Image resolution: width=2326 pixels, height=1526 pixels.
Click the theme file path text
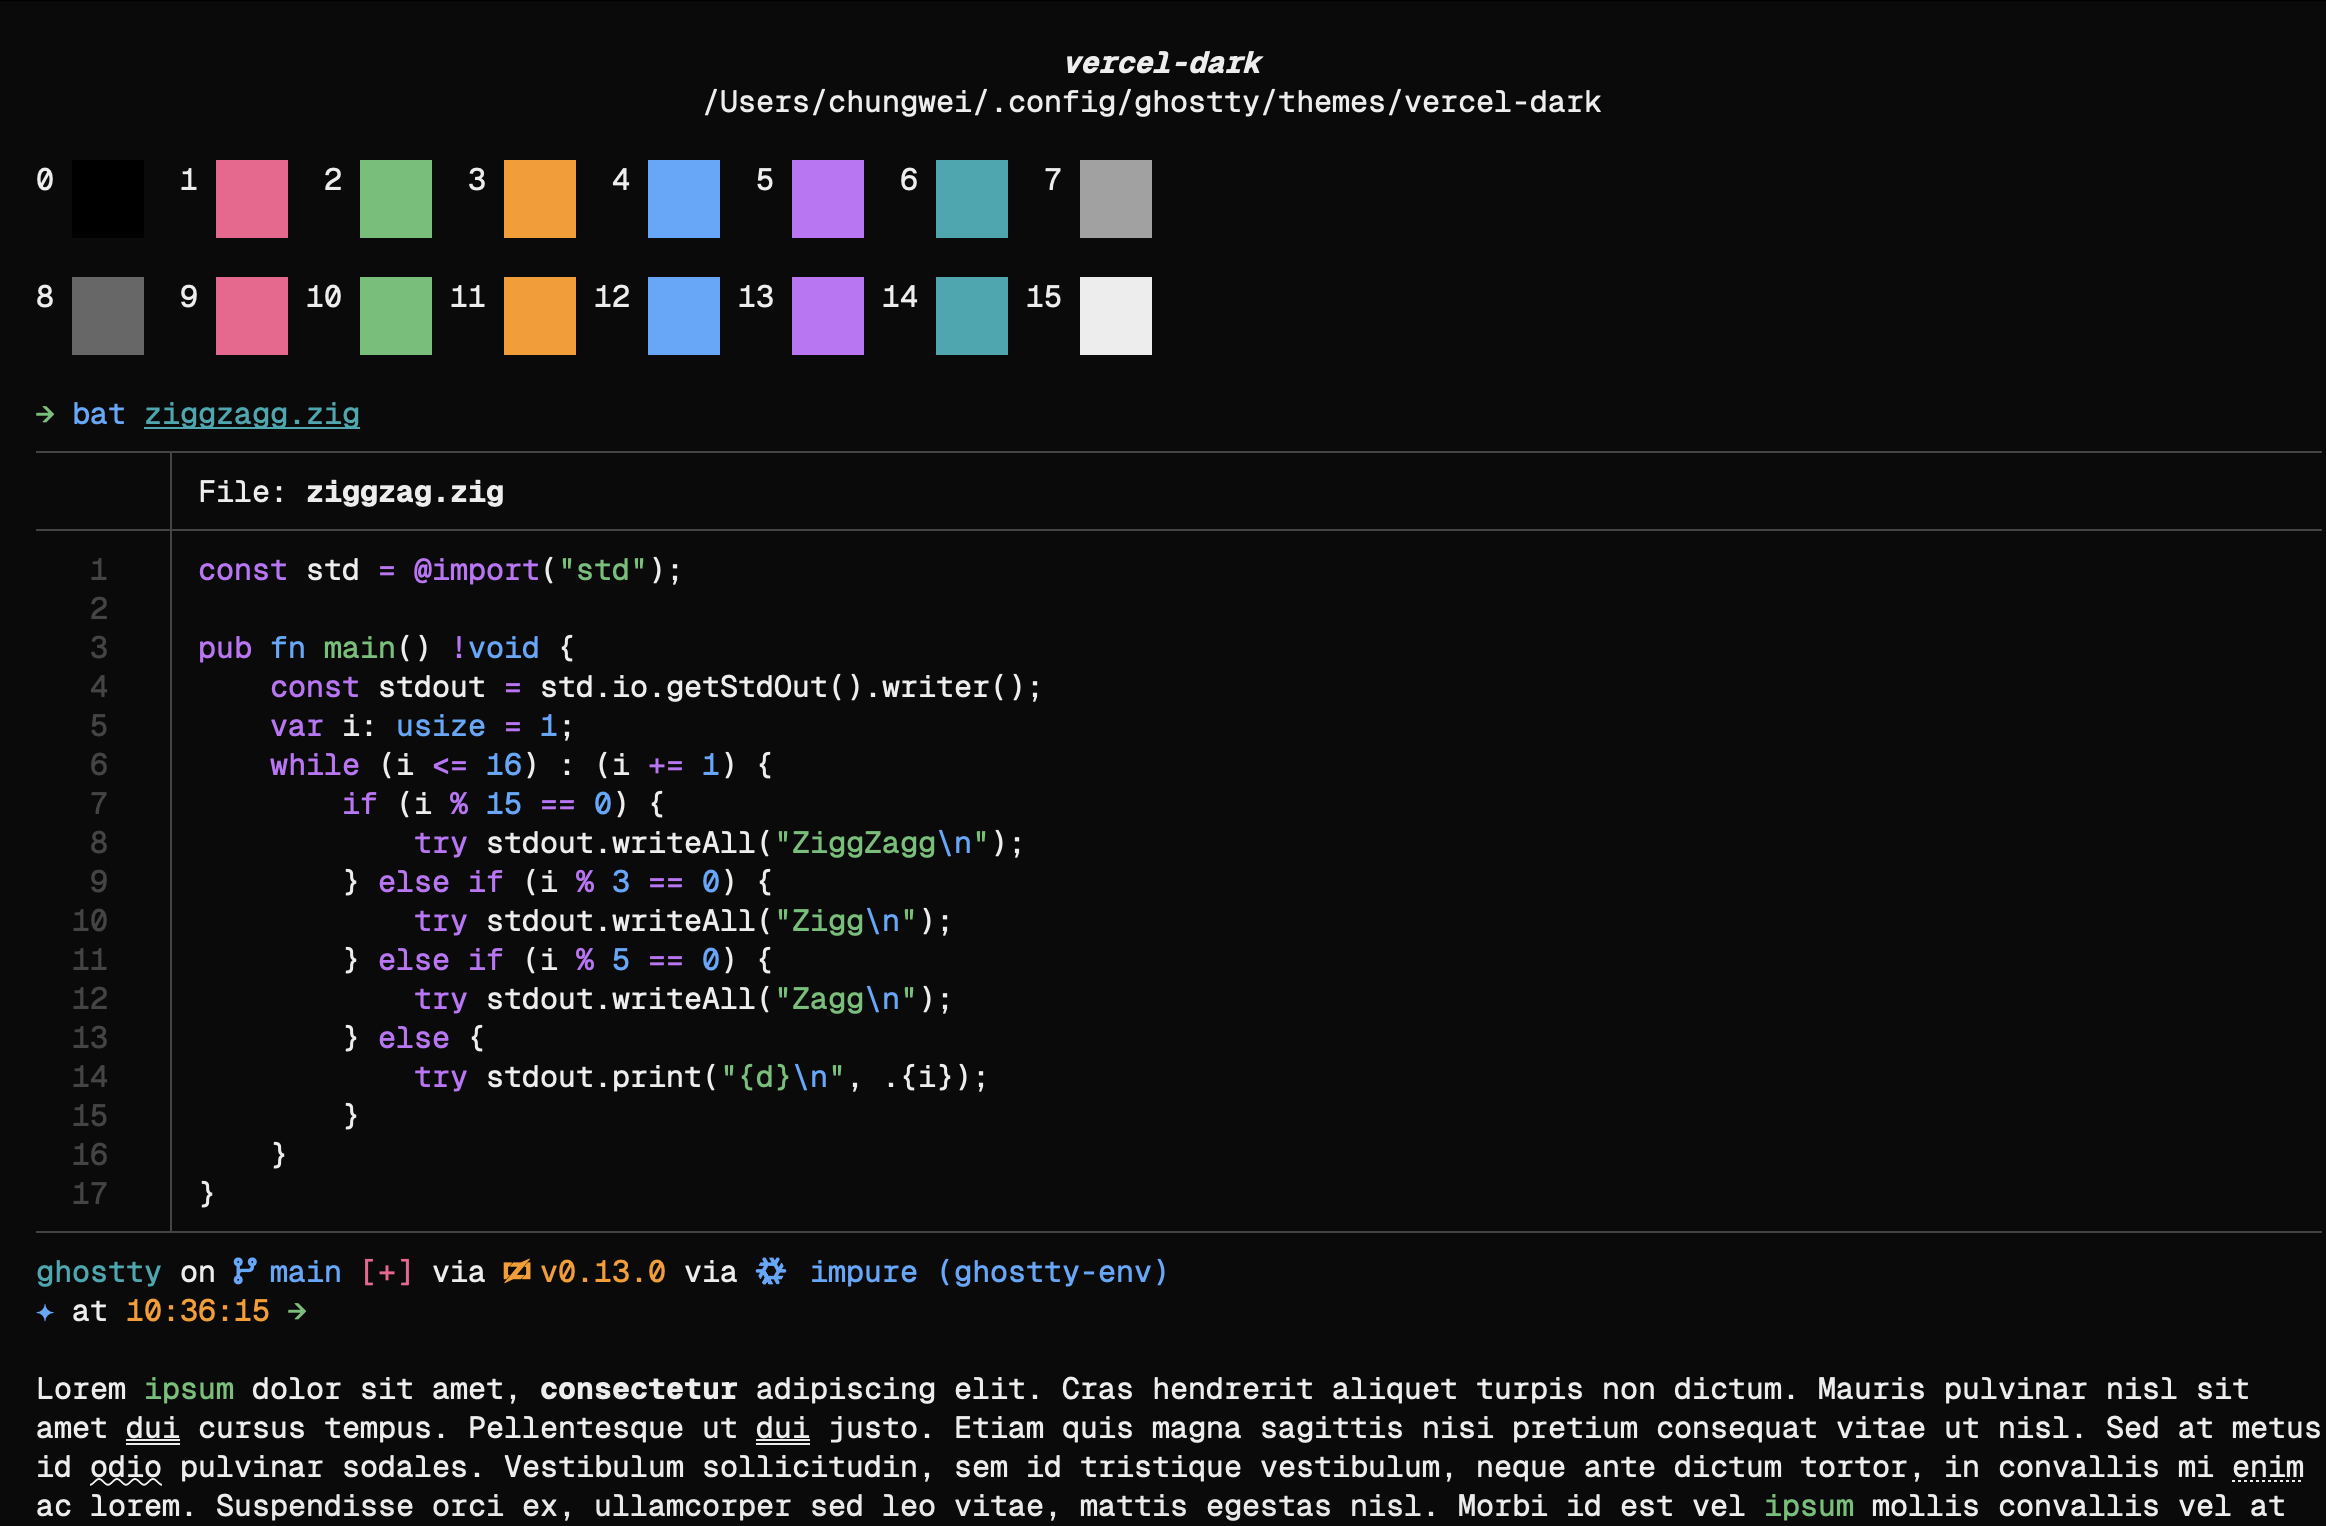(1152, 102)
